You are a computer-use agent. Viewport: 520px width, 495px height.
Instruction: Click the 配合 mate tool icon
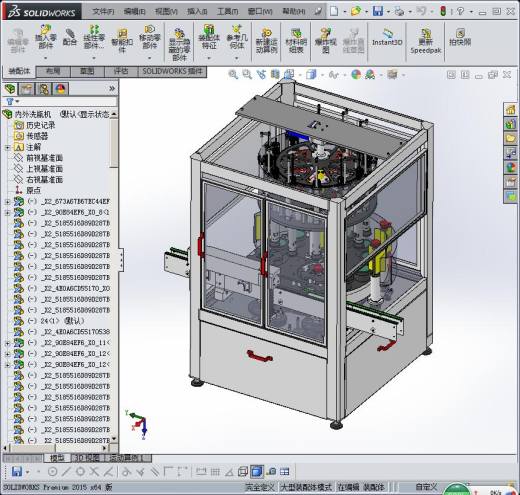coord(70,37)
